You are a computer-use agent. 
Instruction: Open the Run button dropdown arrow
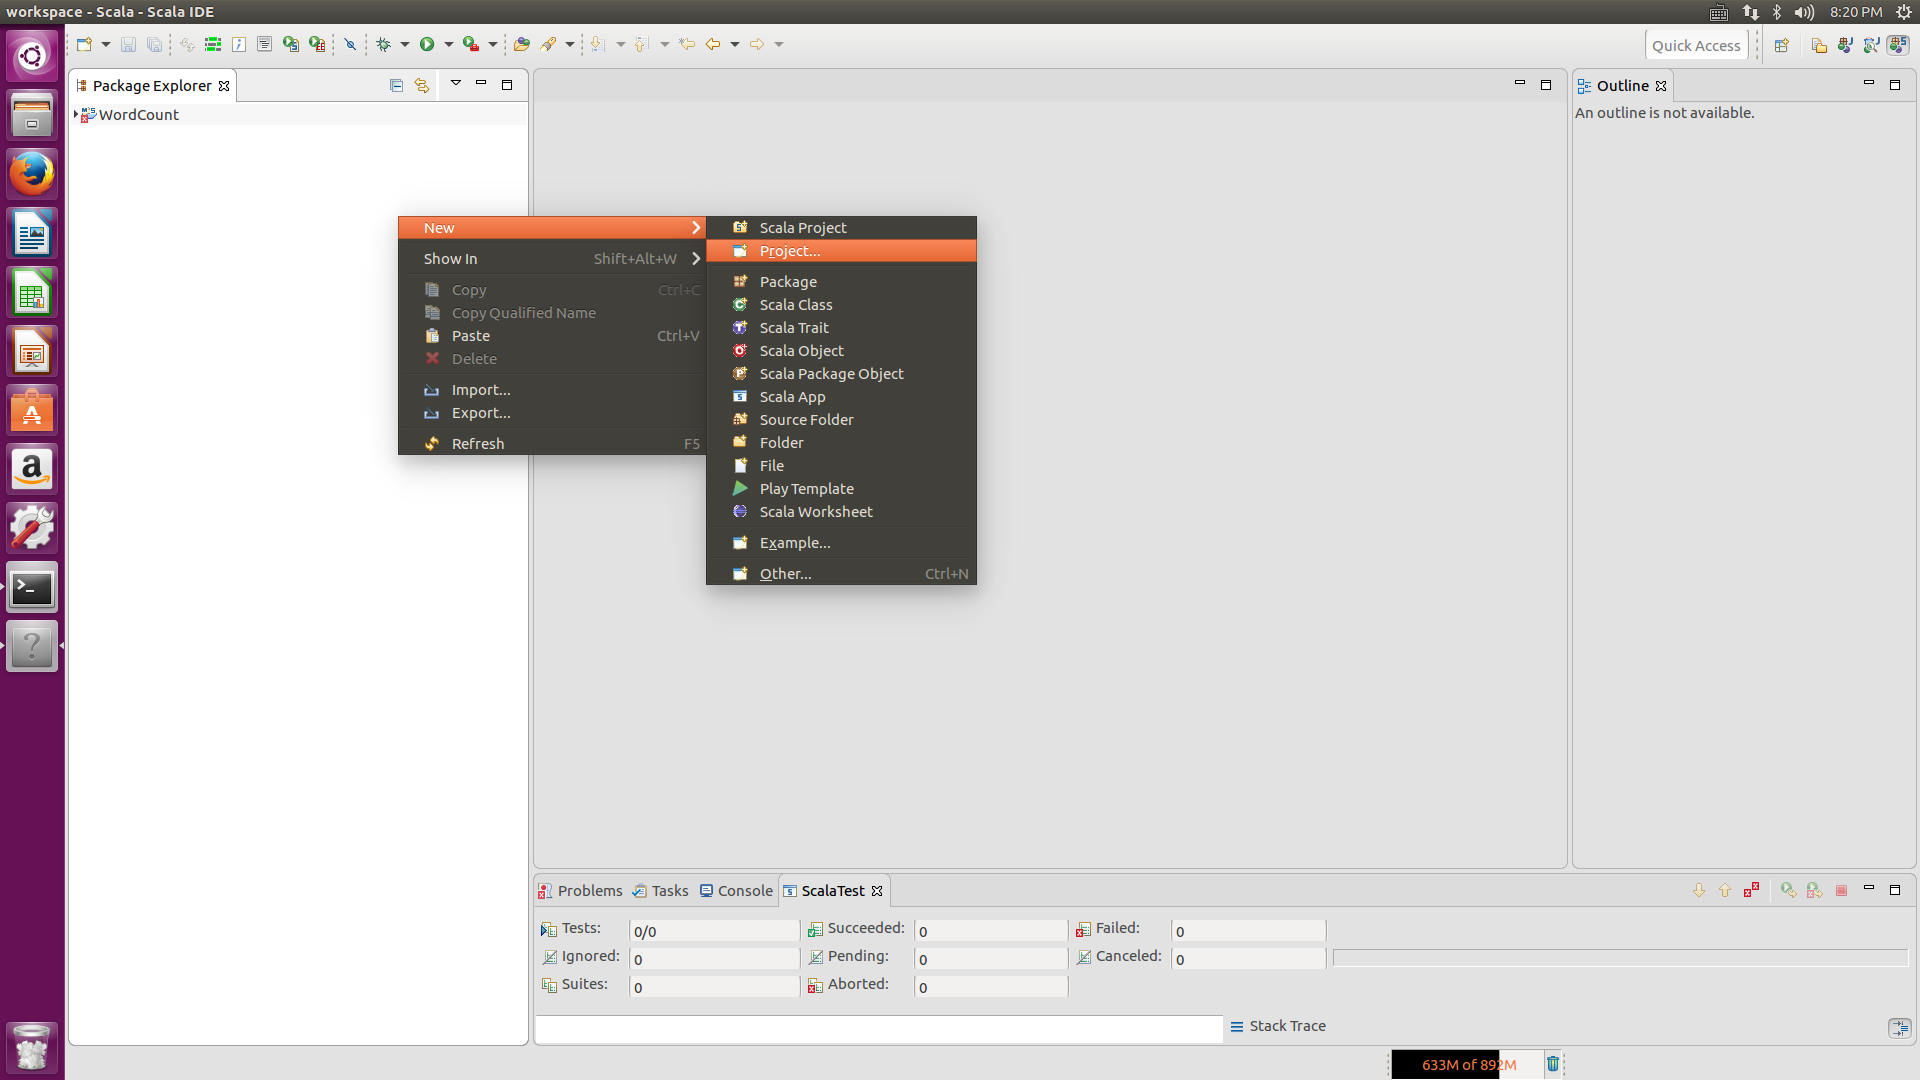448,44
